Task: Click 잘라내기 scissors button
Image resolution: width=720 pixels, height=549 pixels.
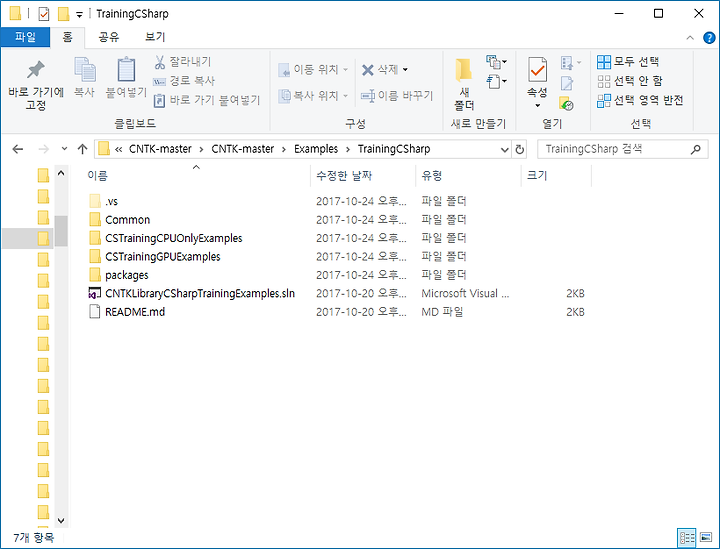Action: point(182,62)
